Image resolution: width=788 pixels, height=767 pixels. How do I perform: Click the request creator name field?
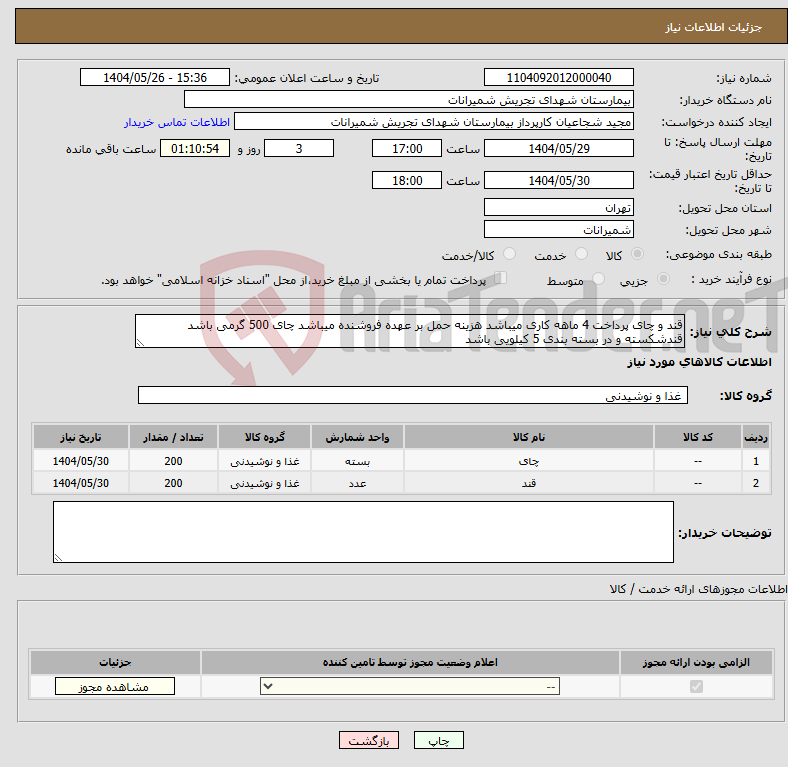[434, 122]
